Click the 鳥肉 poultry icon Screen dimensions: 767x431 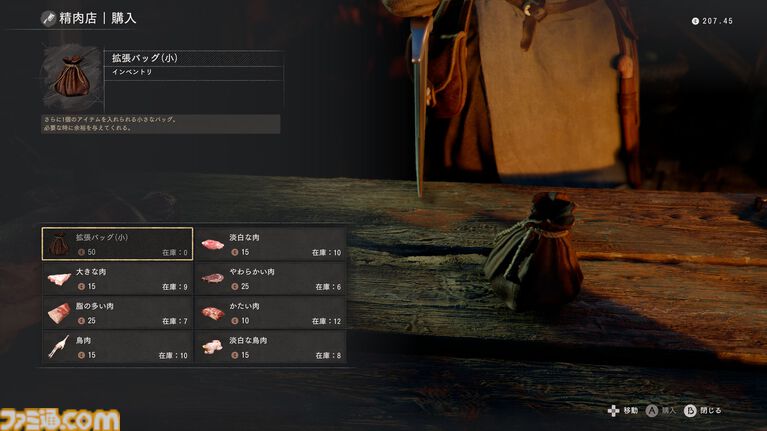click(x=59, y=347)
